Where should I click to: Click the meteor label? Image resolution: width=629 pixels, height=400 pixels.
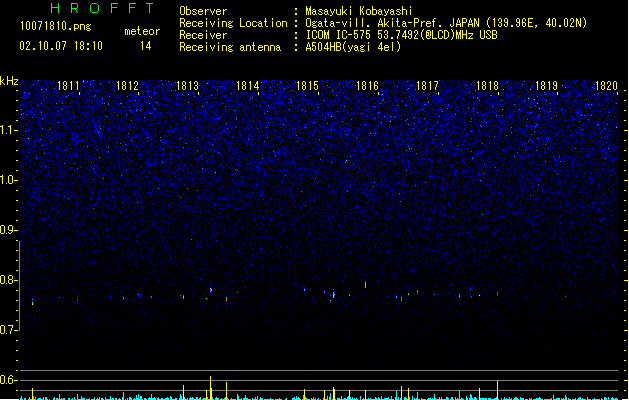(142, 31)
